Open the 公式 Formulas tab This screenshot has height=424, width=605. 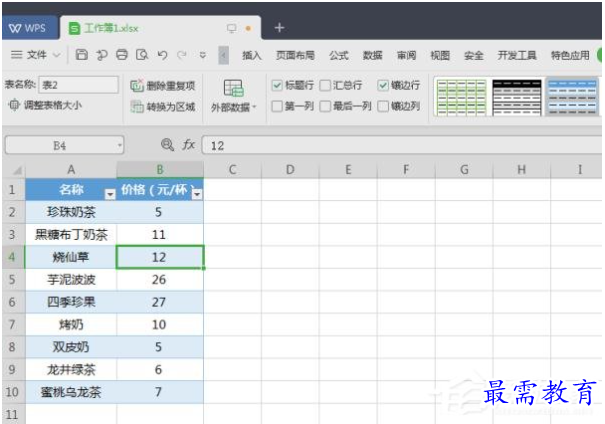tap(339, 55)
